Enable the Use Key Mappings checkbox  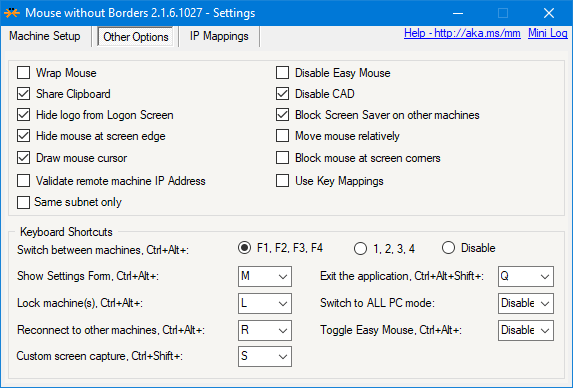[x=282, y=180]
